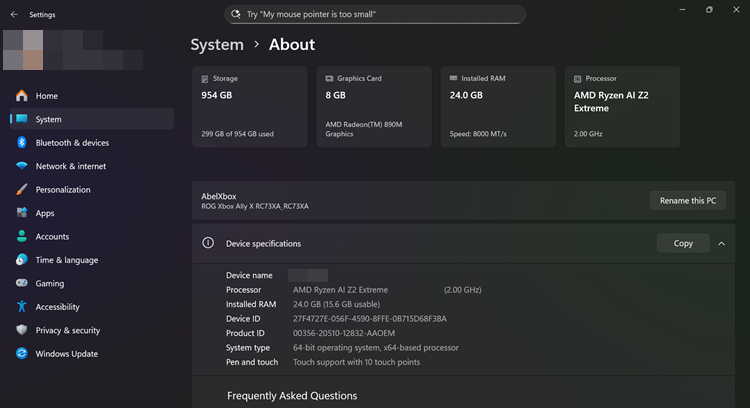The width and height of the screenshot is (750, 408).
Task: Click the Device specifications info icon
Action: click(208, 243)
